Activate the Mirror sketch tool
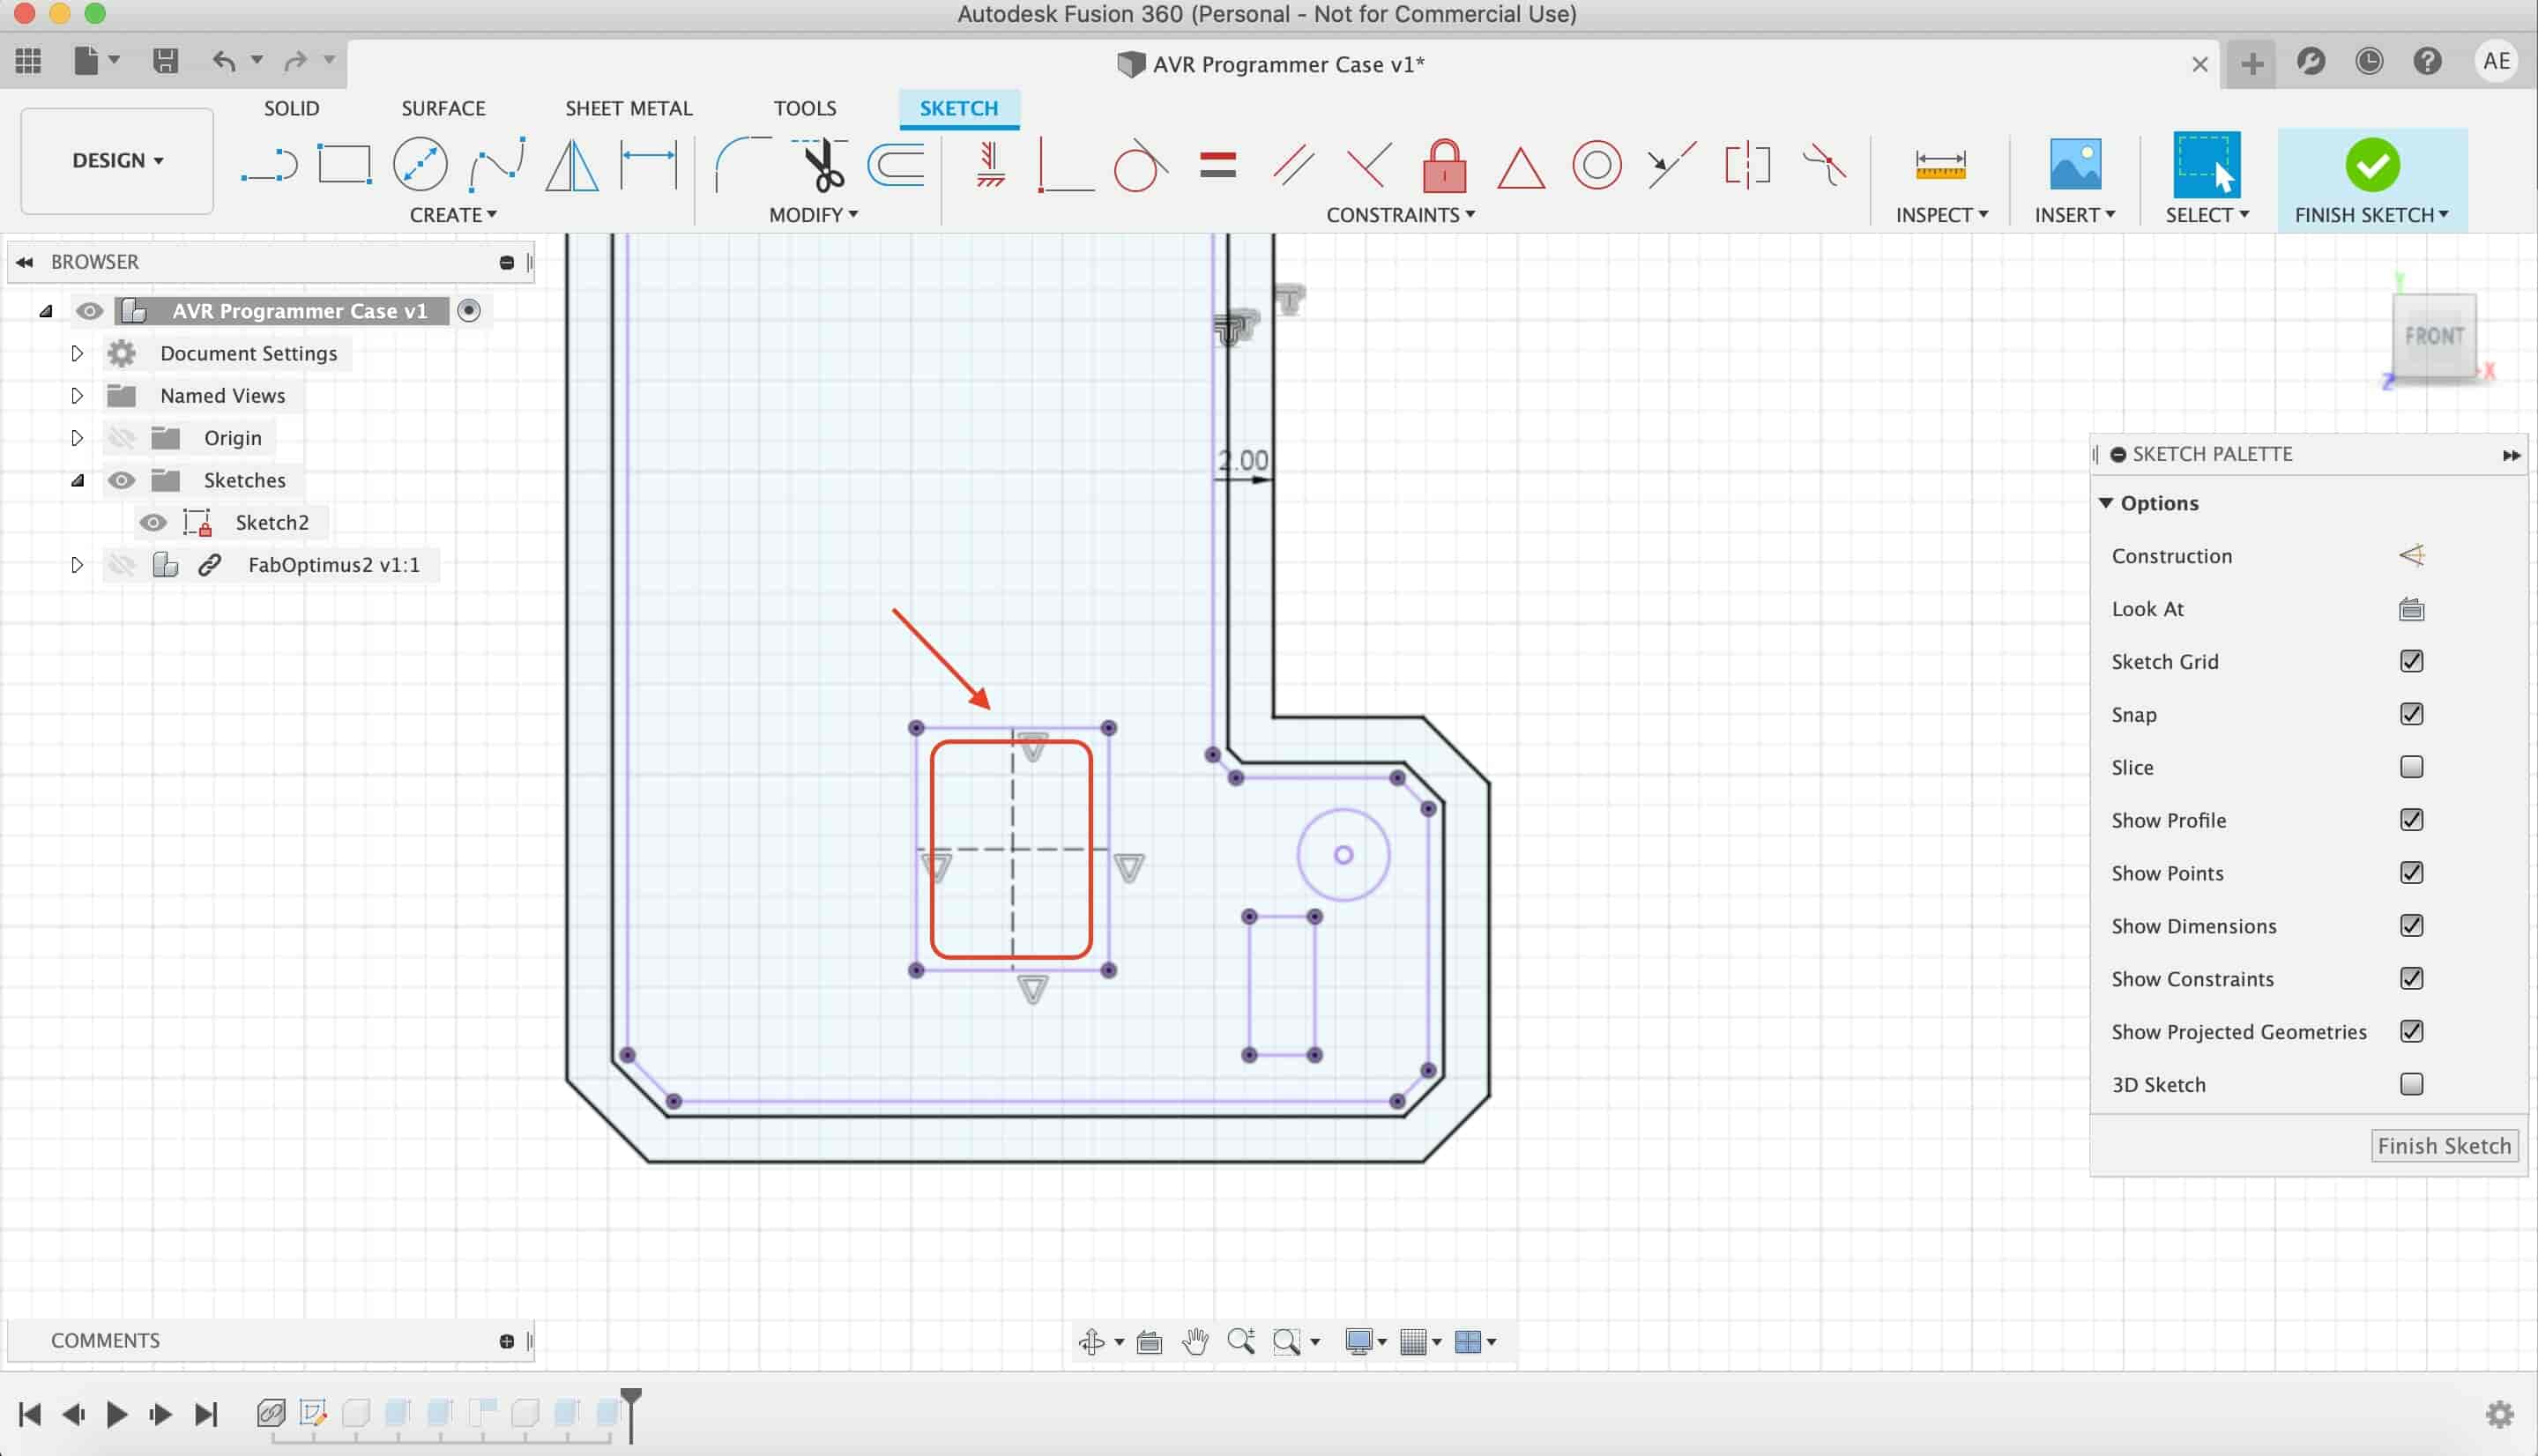This screenshot has width=2538, height=1456. [572, 164]
